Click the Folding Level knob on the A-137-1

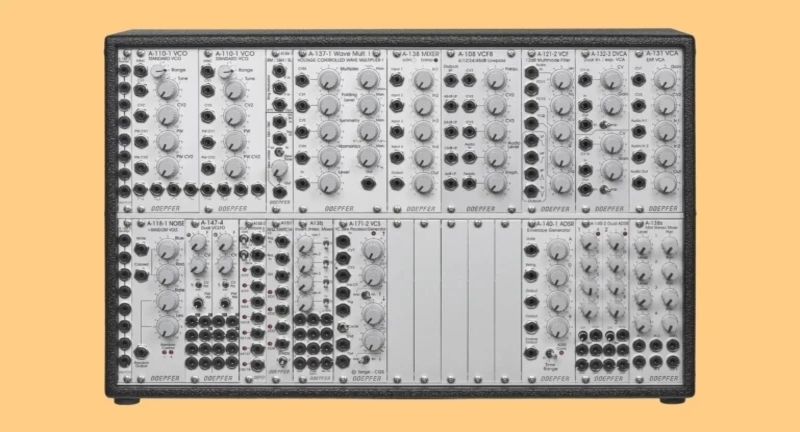(x=329, y=106)
